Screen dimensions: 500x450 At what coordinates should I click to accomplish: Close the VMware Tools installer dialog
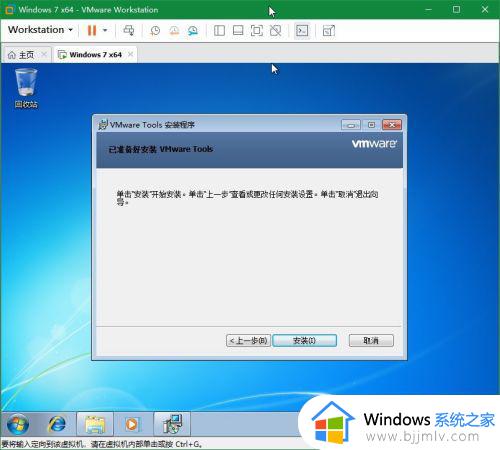point(392,125)
